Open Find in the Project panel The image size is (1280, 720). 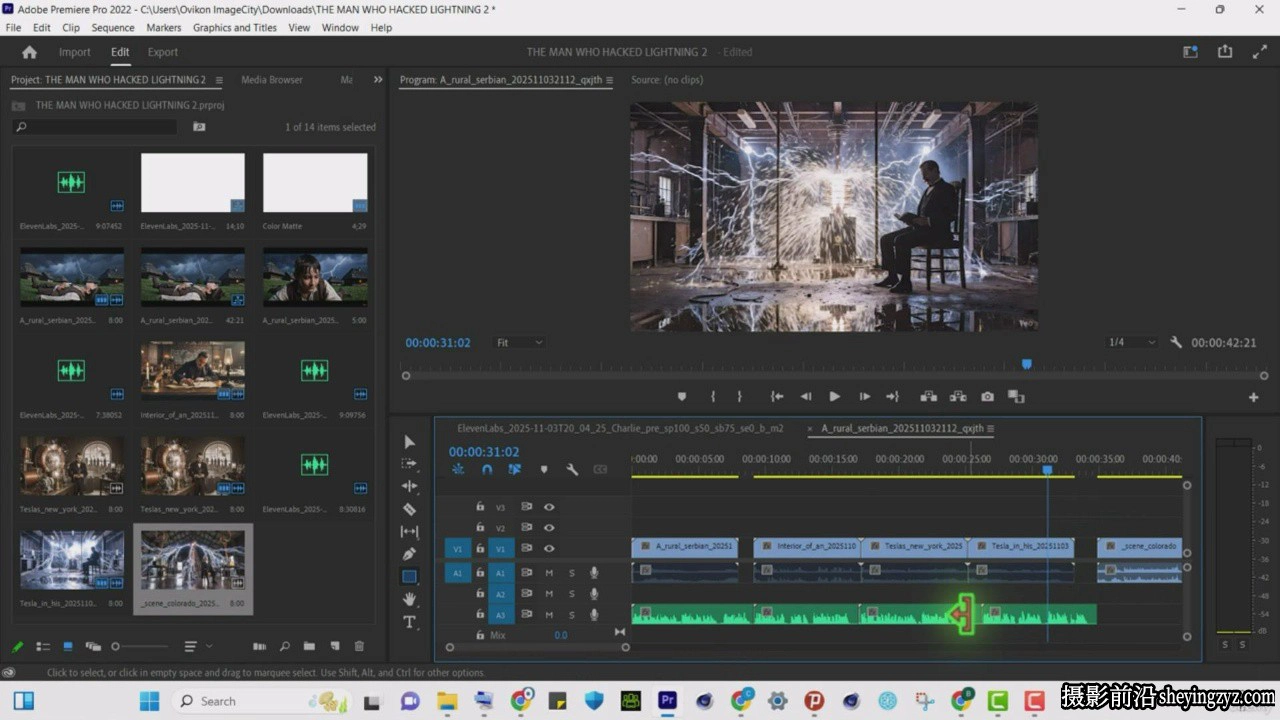[284, 646]
